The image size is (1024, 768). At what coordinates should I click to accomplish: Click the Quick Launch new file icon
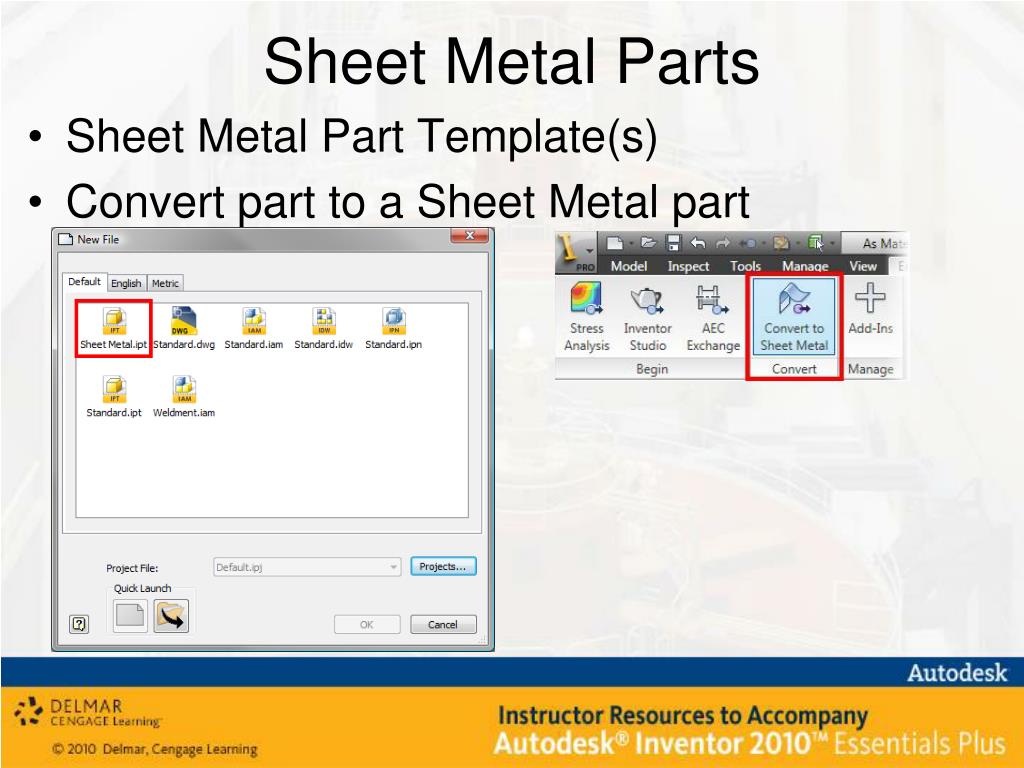130,615
